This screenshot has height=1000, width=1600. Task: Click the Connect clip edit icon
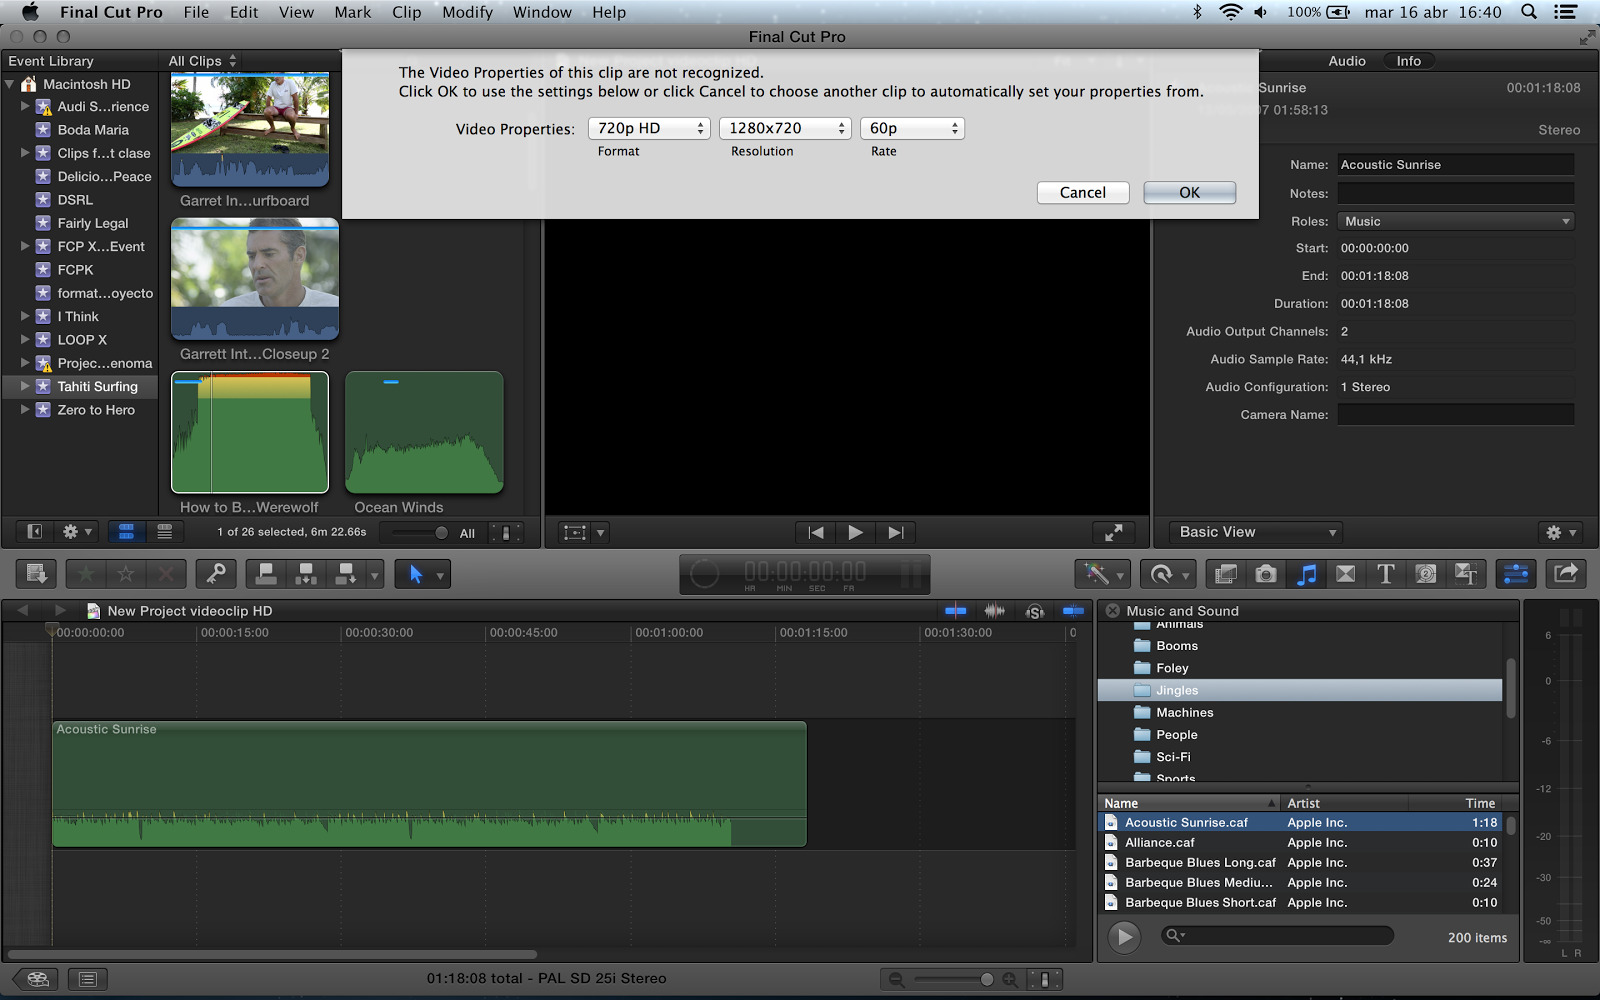click(x=265, y=574)
